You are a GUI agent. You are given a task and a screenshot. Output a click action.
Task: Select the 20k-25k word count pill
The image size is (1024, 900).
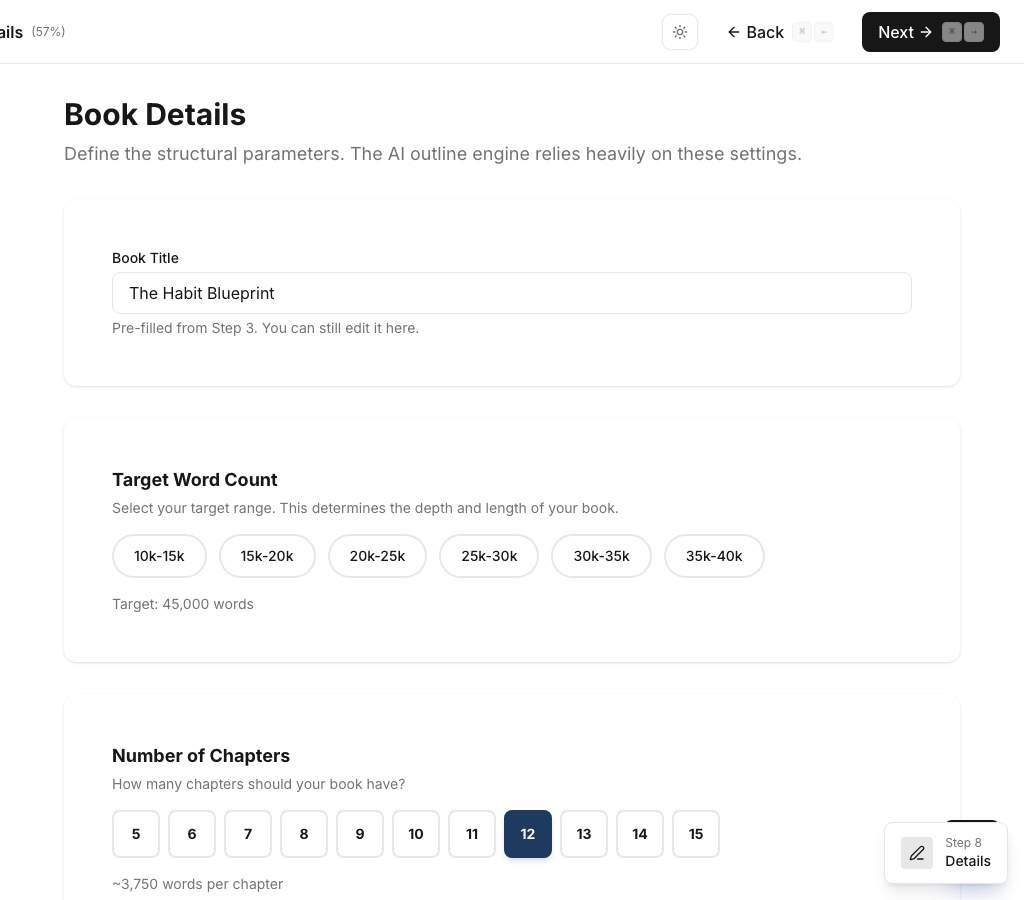coord(377,556)
